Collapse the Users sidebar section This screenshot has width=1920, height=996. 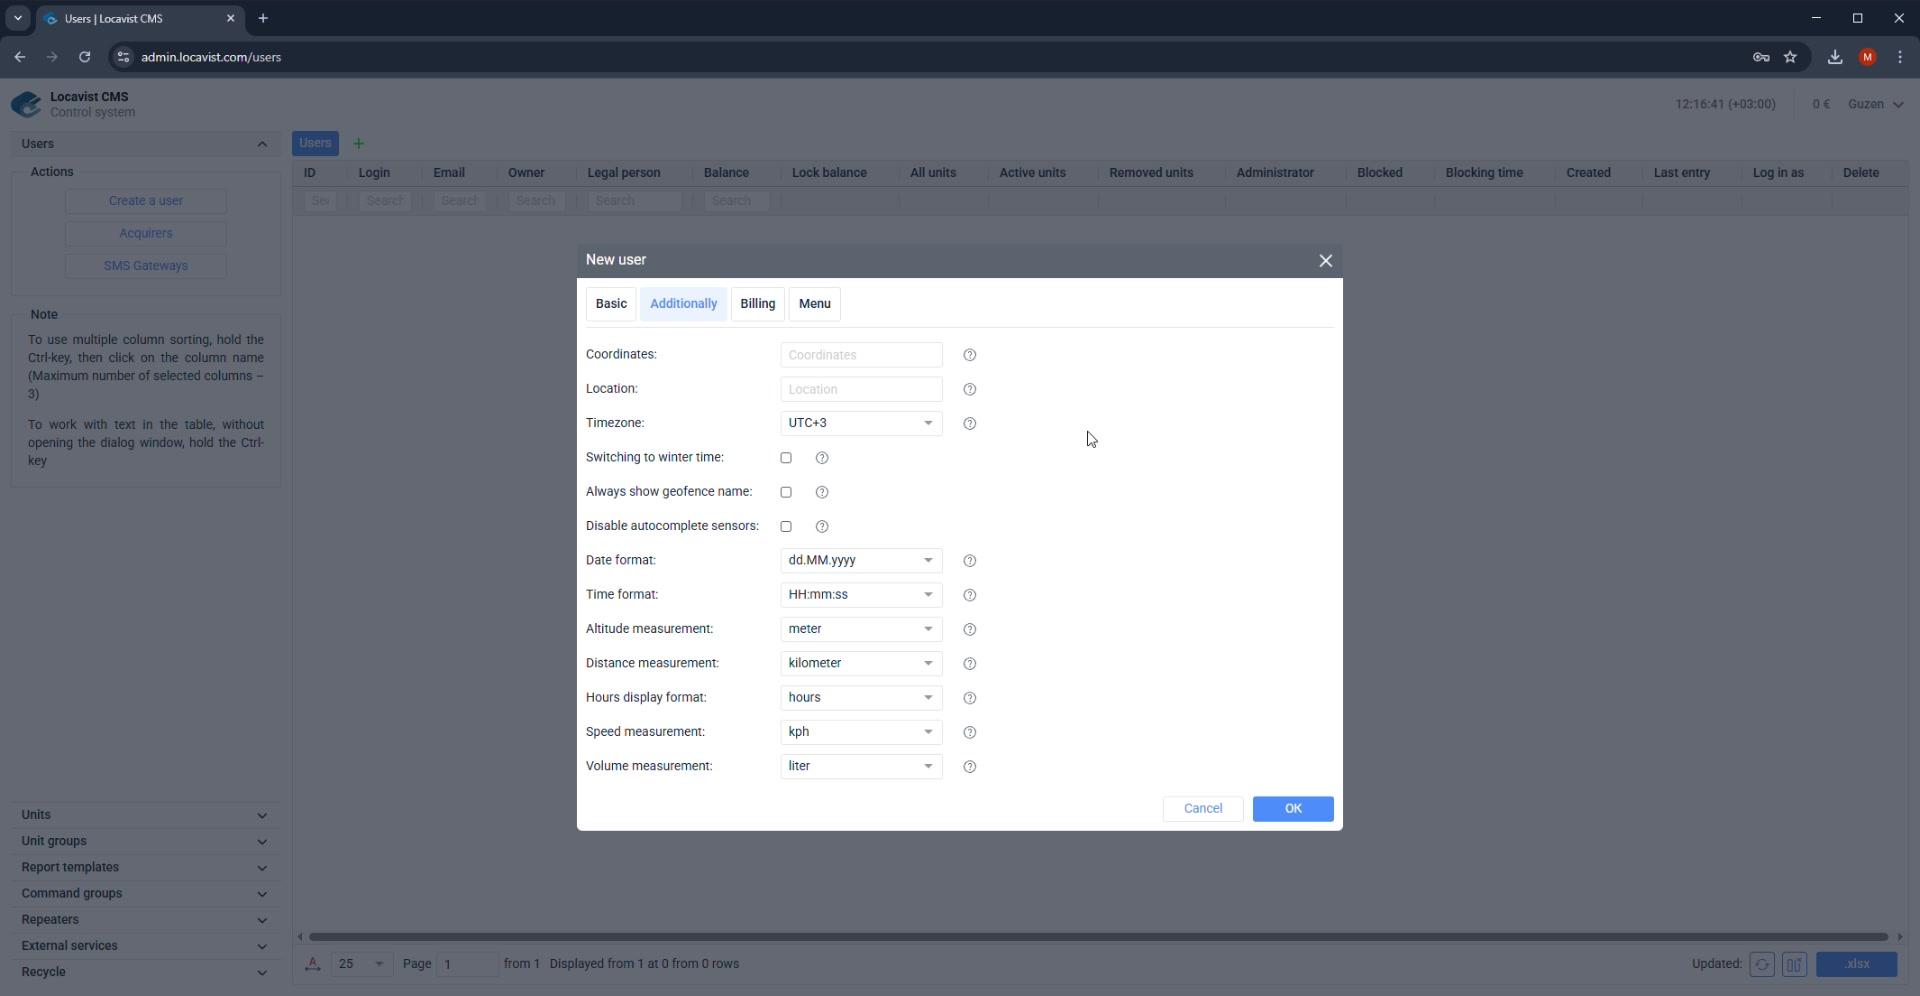(145, 144)
